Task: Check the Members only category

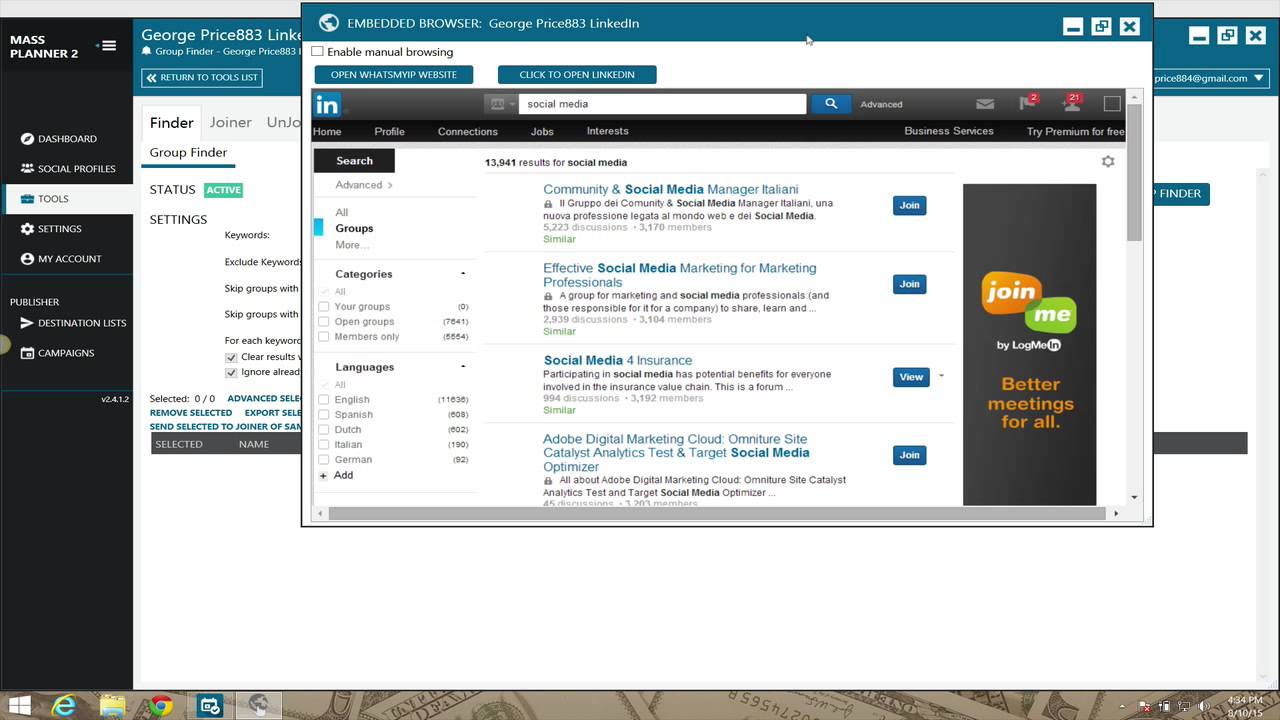Action: pos(324,337)
